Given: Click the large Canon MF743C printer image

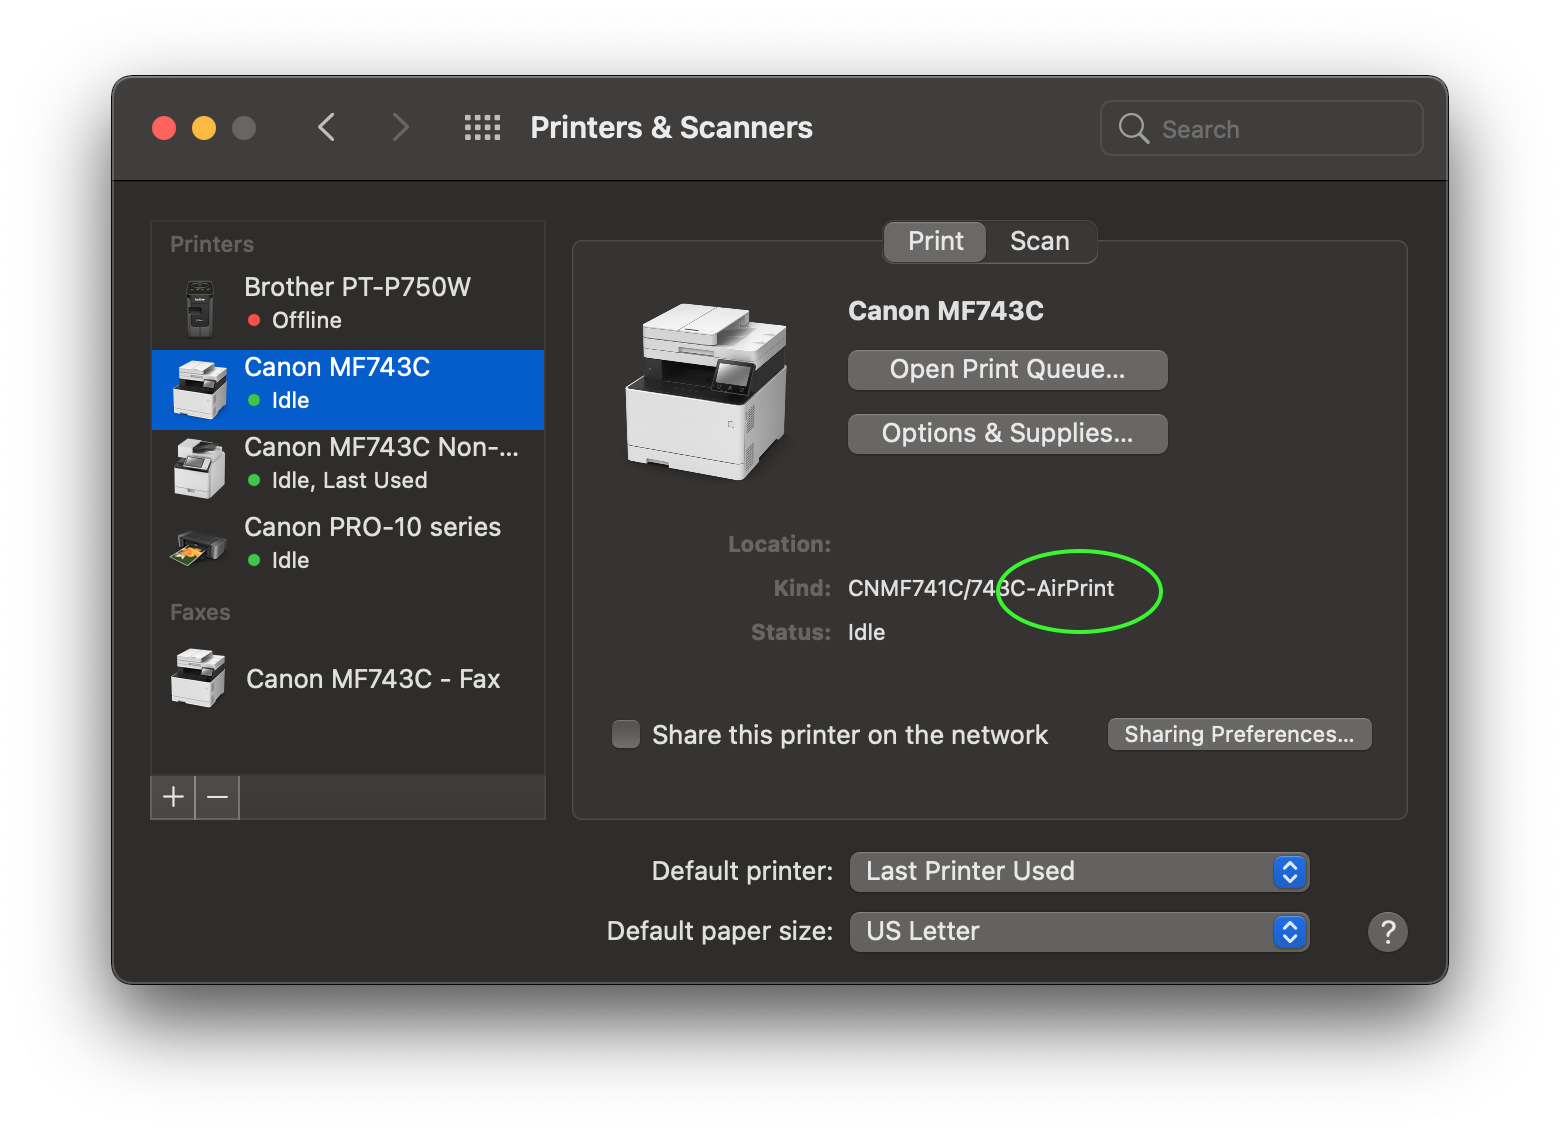Looking at the screenshot, I should click(707, 391).
